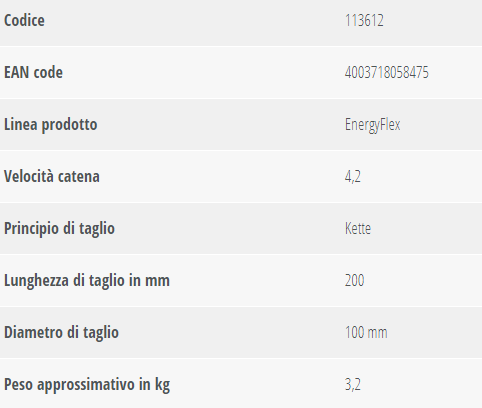
Task: Select the cutting length value 200
Action: [354, 280]
